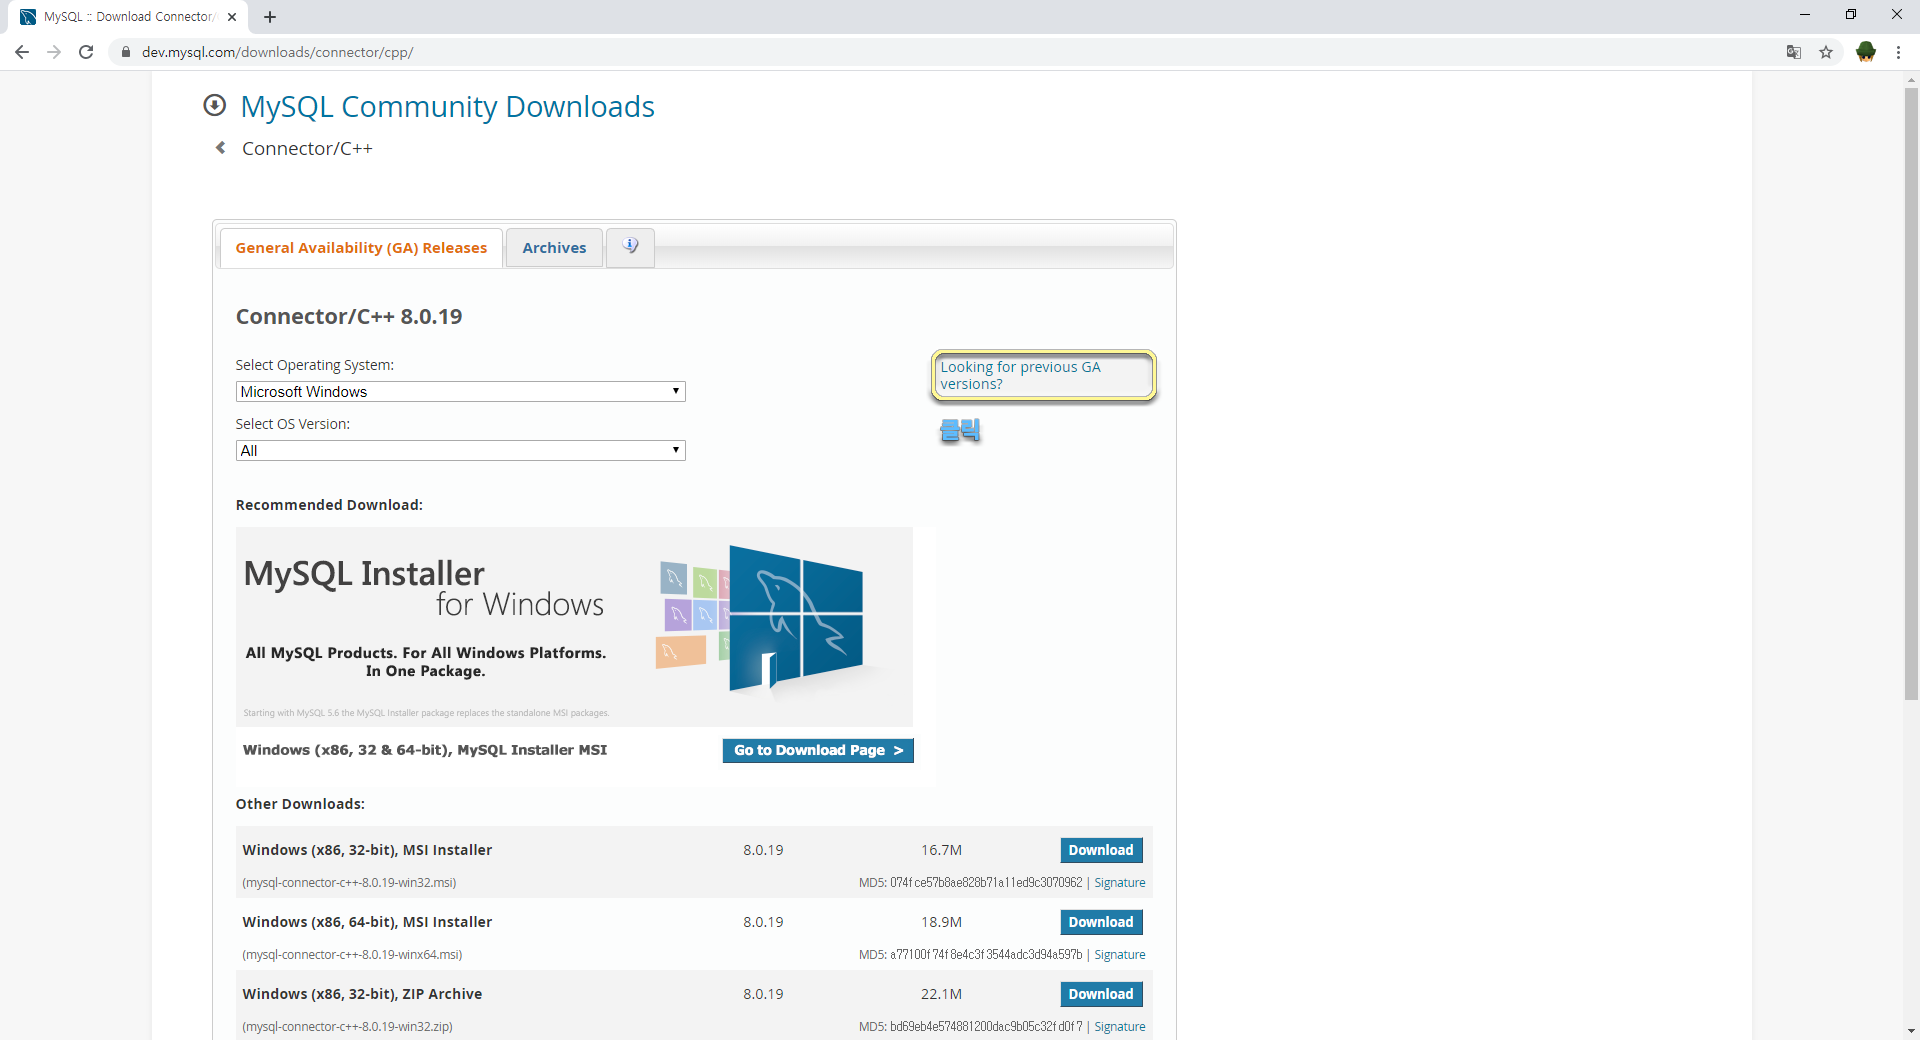This screenshot has height=1040, width=1920.
Task: Open site info via the lock icon
Action: coord(126,52)
